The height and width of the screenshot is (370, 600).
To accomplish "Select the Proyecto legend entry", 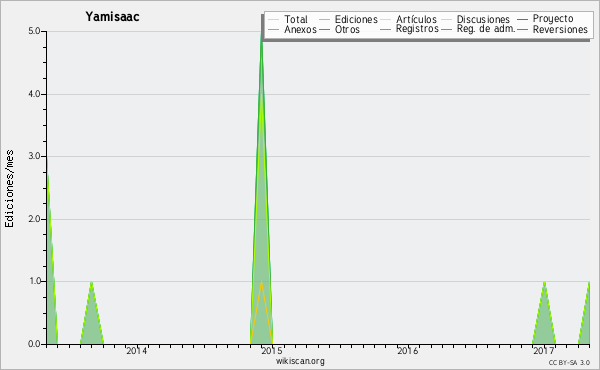I will click(553, 19).
